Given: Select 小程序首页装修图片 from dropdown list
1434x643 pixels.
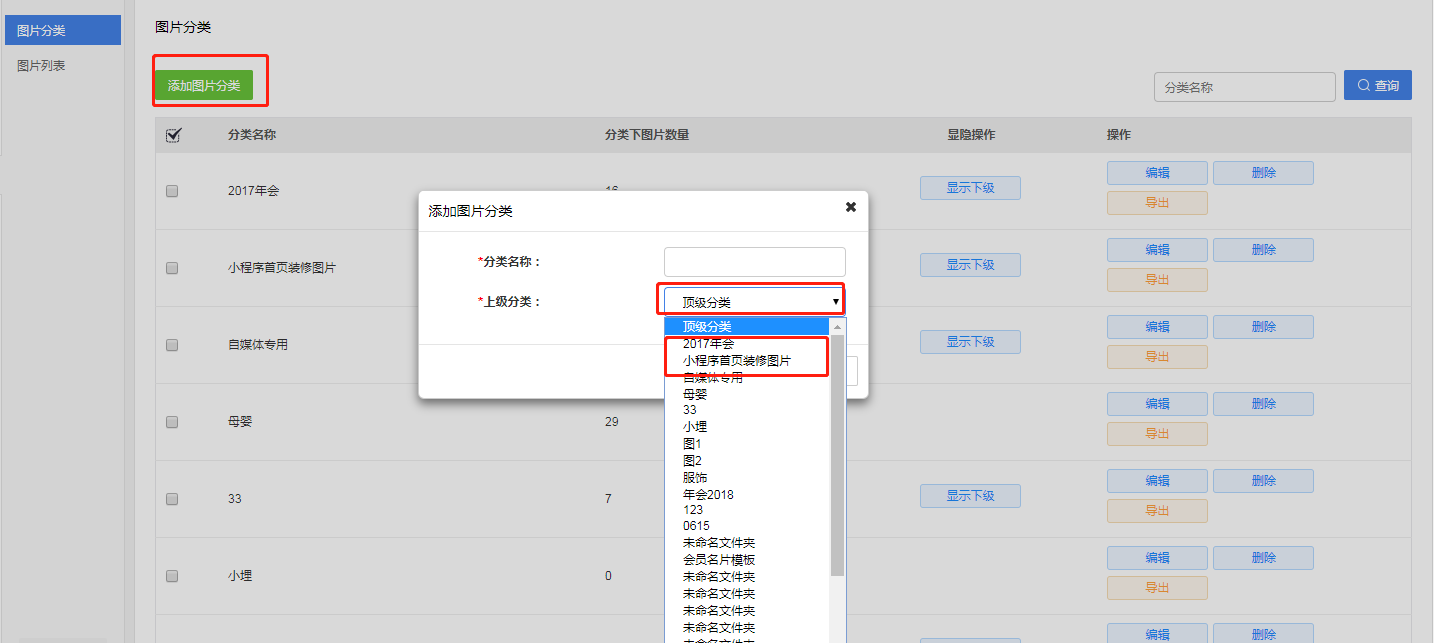Looking at the screenshot, I should pyautogui.click(x=736, y=360).
